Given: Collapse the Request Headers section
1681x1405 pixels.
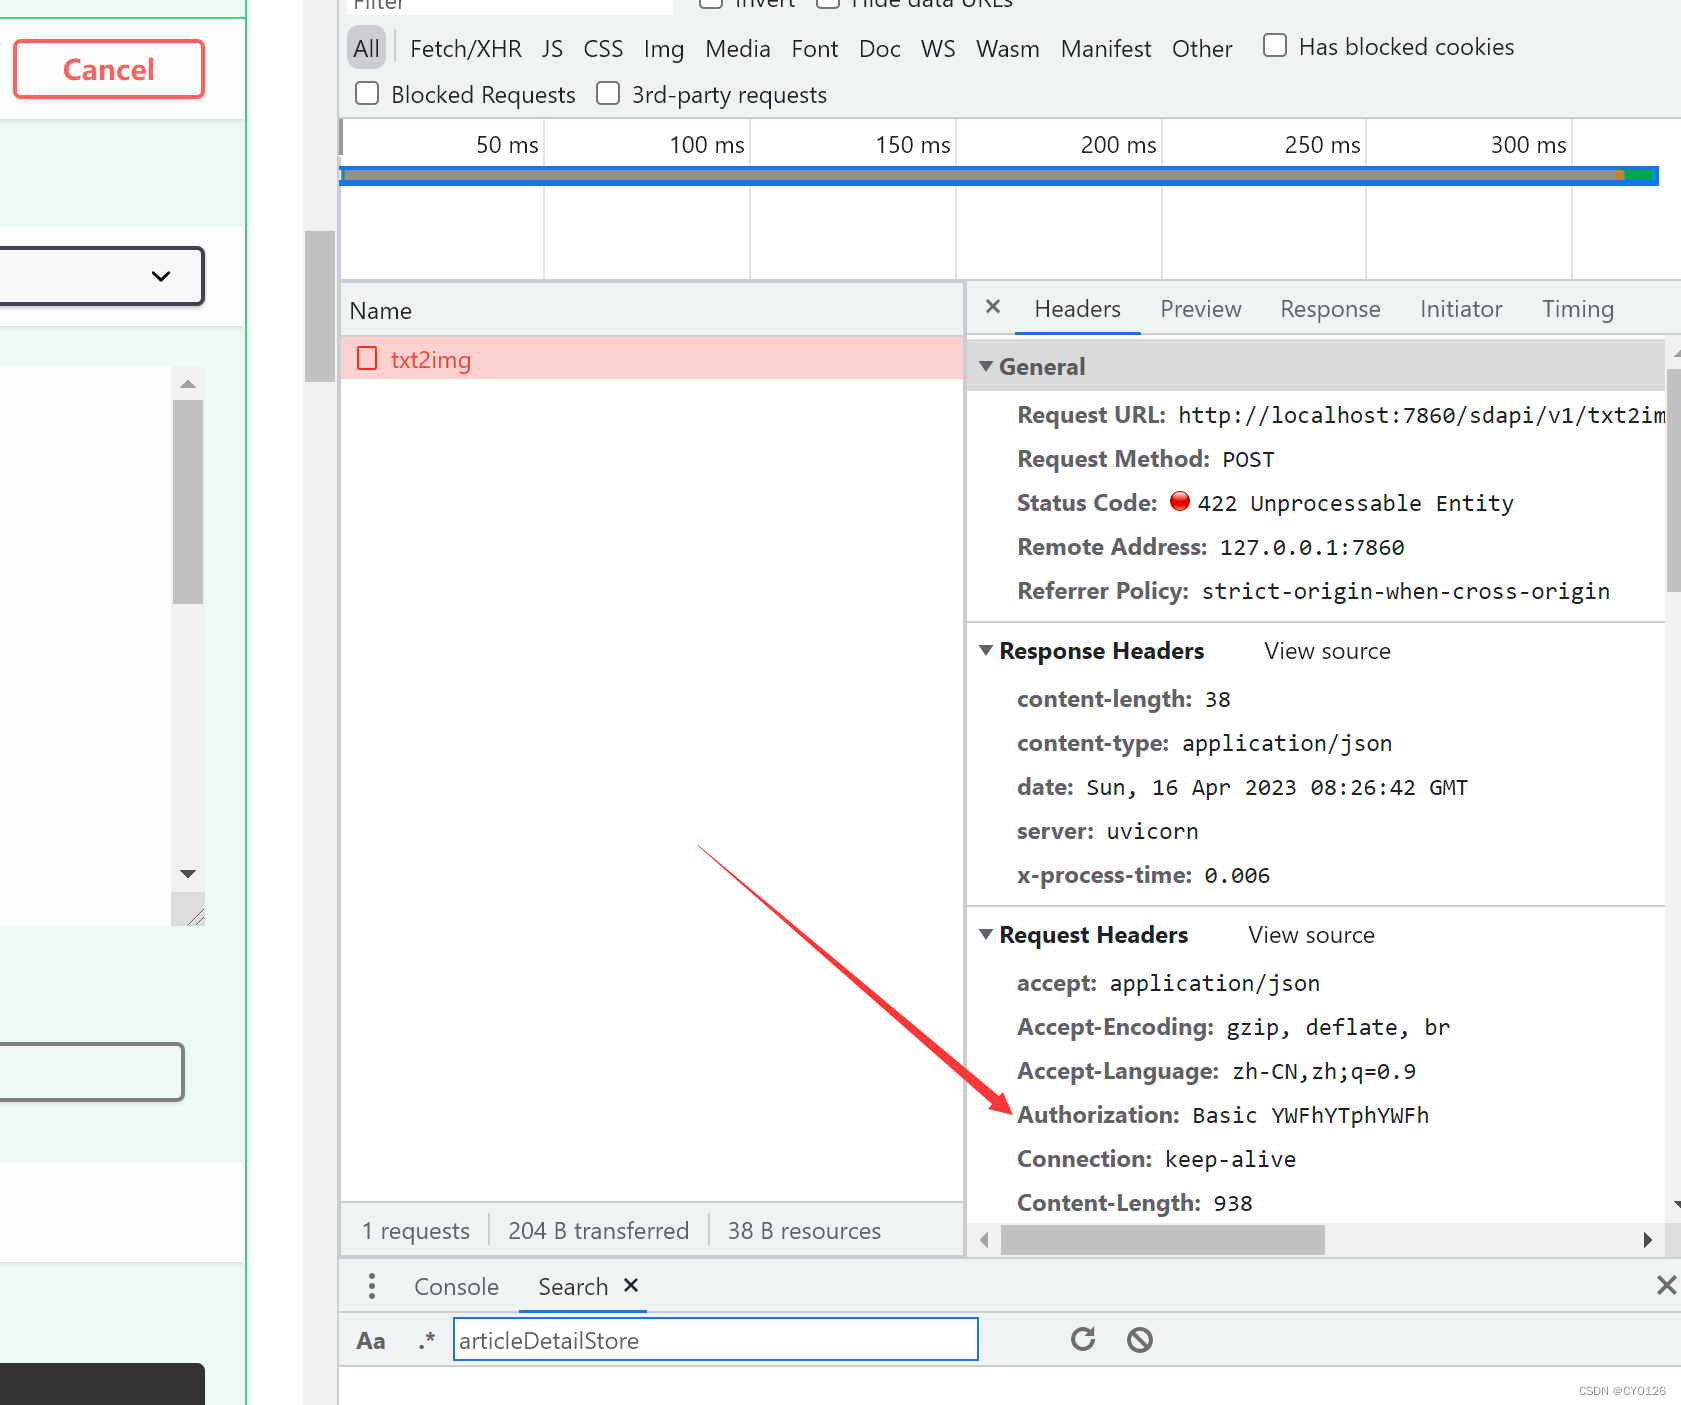Looking at the screenshot, I should tap(987, 935).
